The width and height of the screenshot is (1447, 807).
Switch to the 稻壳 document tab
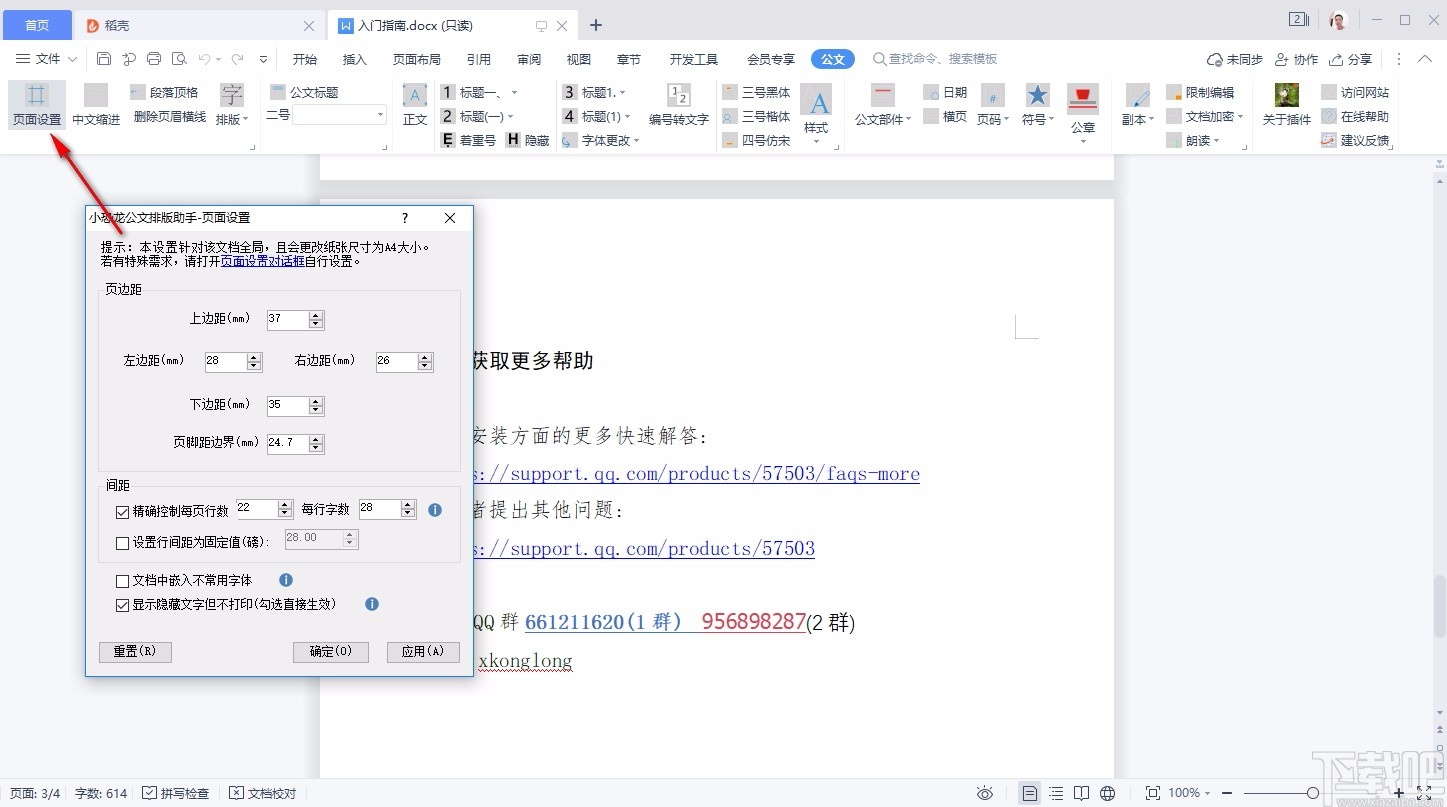click(x=118, y=24)
